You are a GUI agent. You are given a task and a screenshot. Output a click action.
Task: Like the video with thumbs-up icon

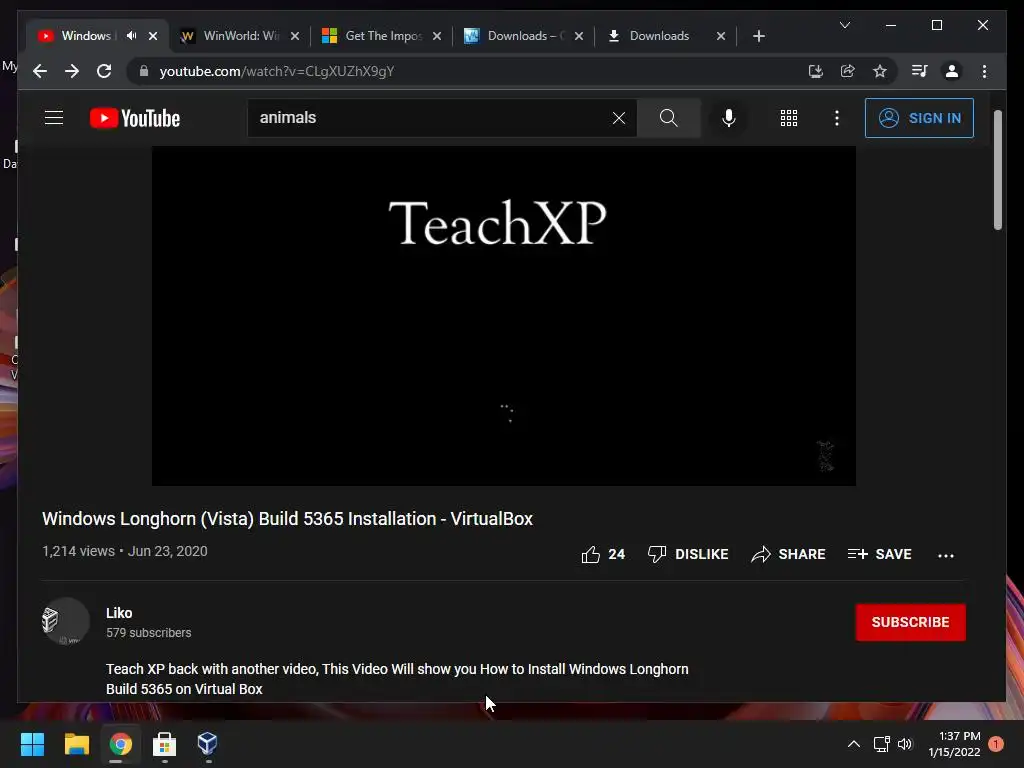coord(590,554)
